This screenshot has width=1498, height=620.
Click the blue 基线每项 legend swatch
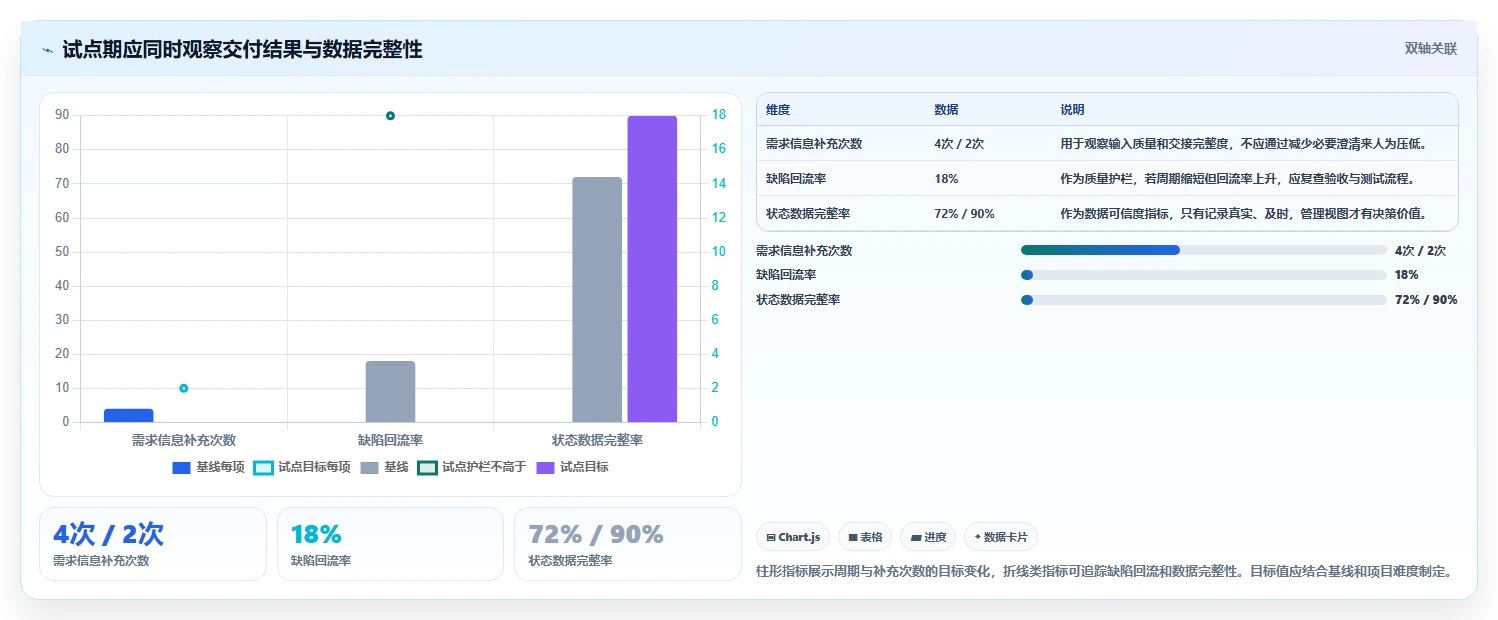tap(181, 467)
